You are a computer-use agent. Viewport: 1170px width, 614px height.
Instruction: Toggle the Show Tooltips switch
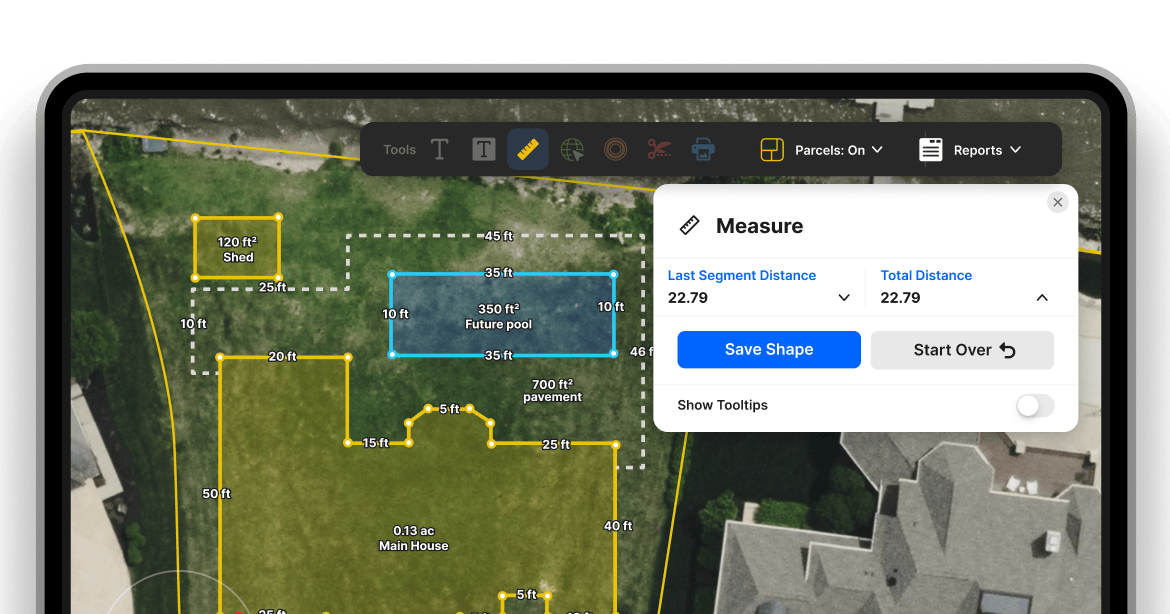pos(1035,406)
